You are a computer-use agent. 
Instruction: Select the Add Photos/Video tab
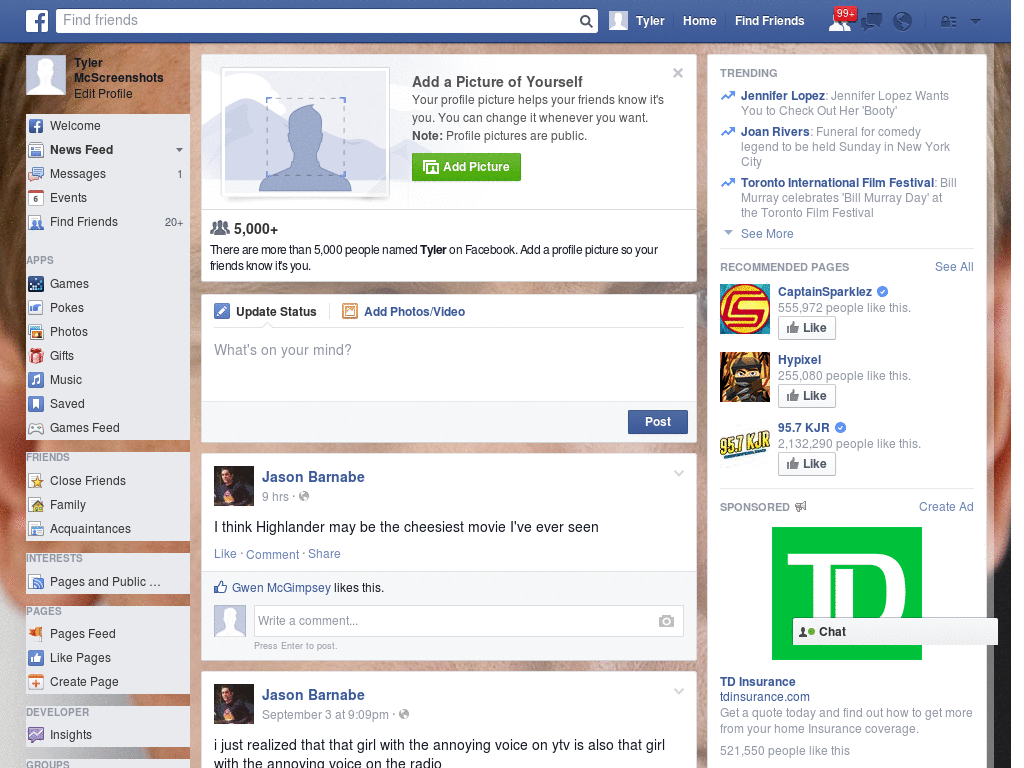tap(404, 312)
